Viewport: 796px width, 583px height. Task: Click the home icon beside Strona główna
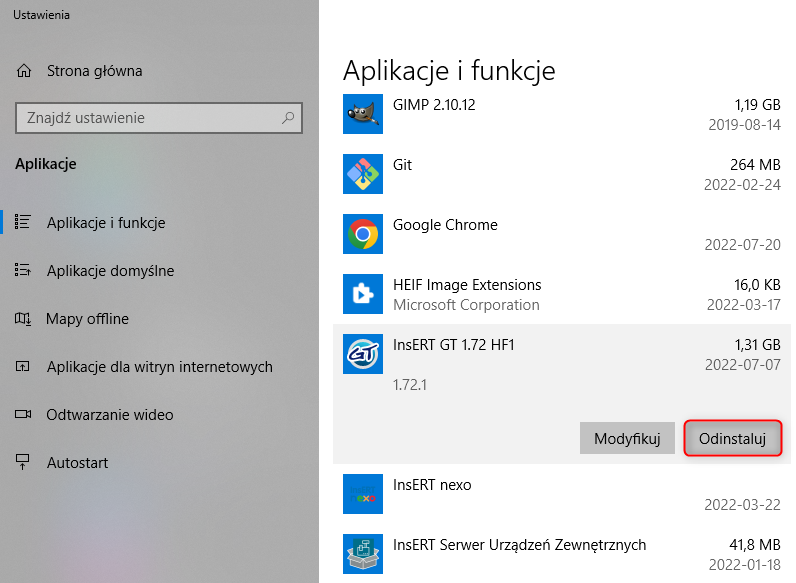tap(24, 71)
